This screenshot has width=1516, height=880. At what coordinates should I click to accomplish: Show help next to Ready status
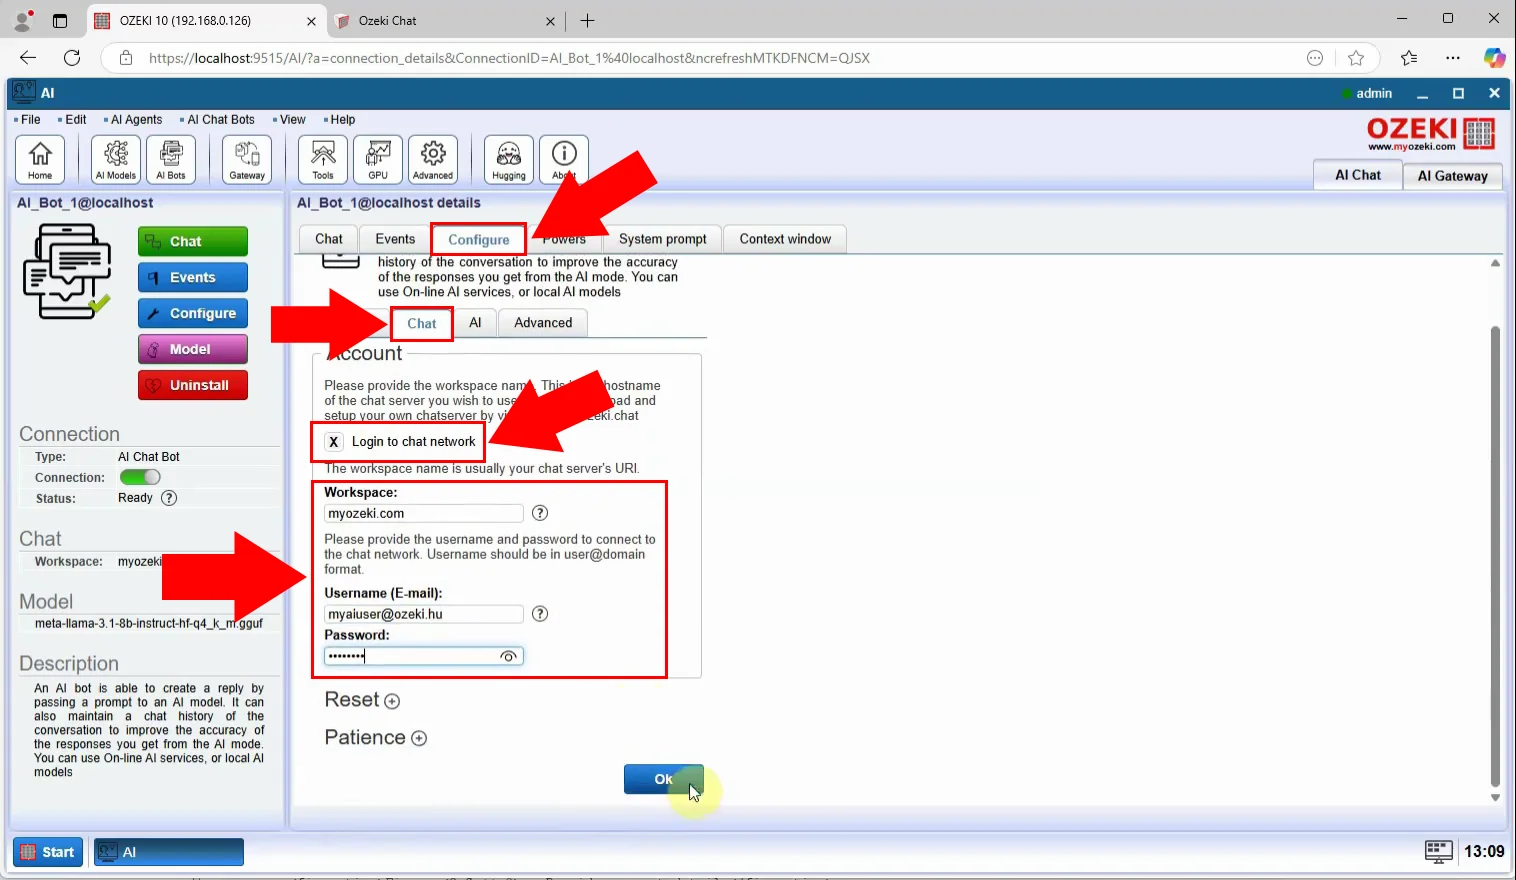tap(169, 498)
